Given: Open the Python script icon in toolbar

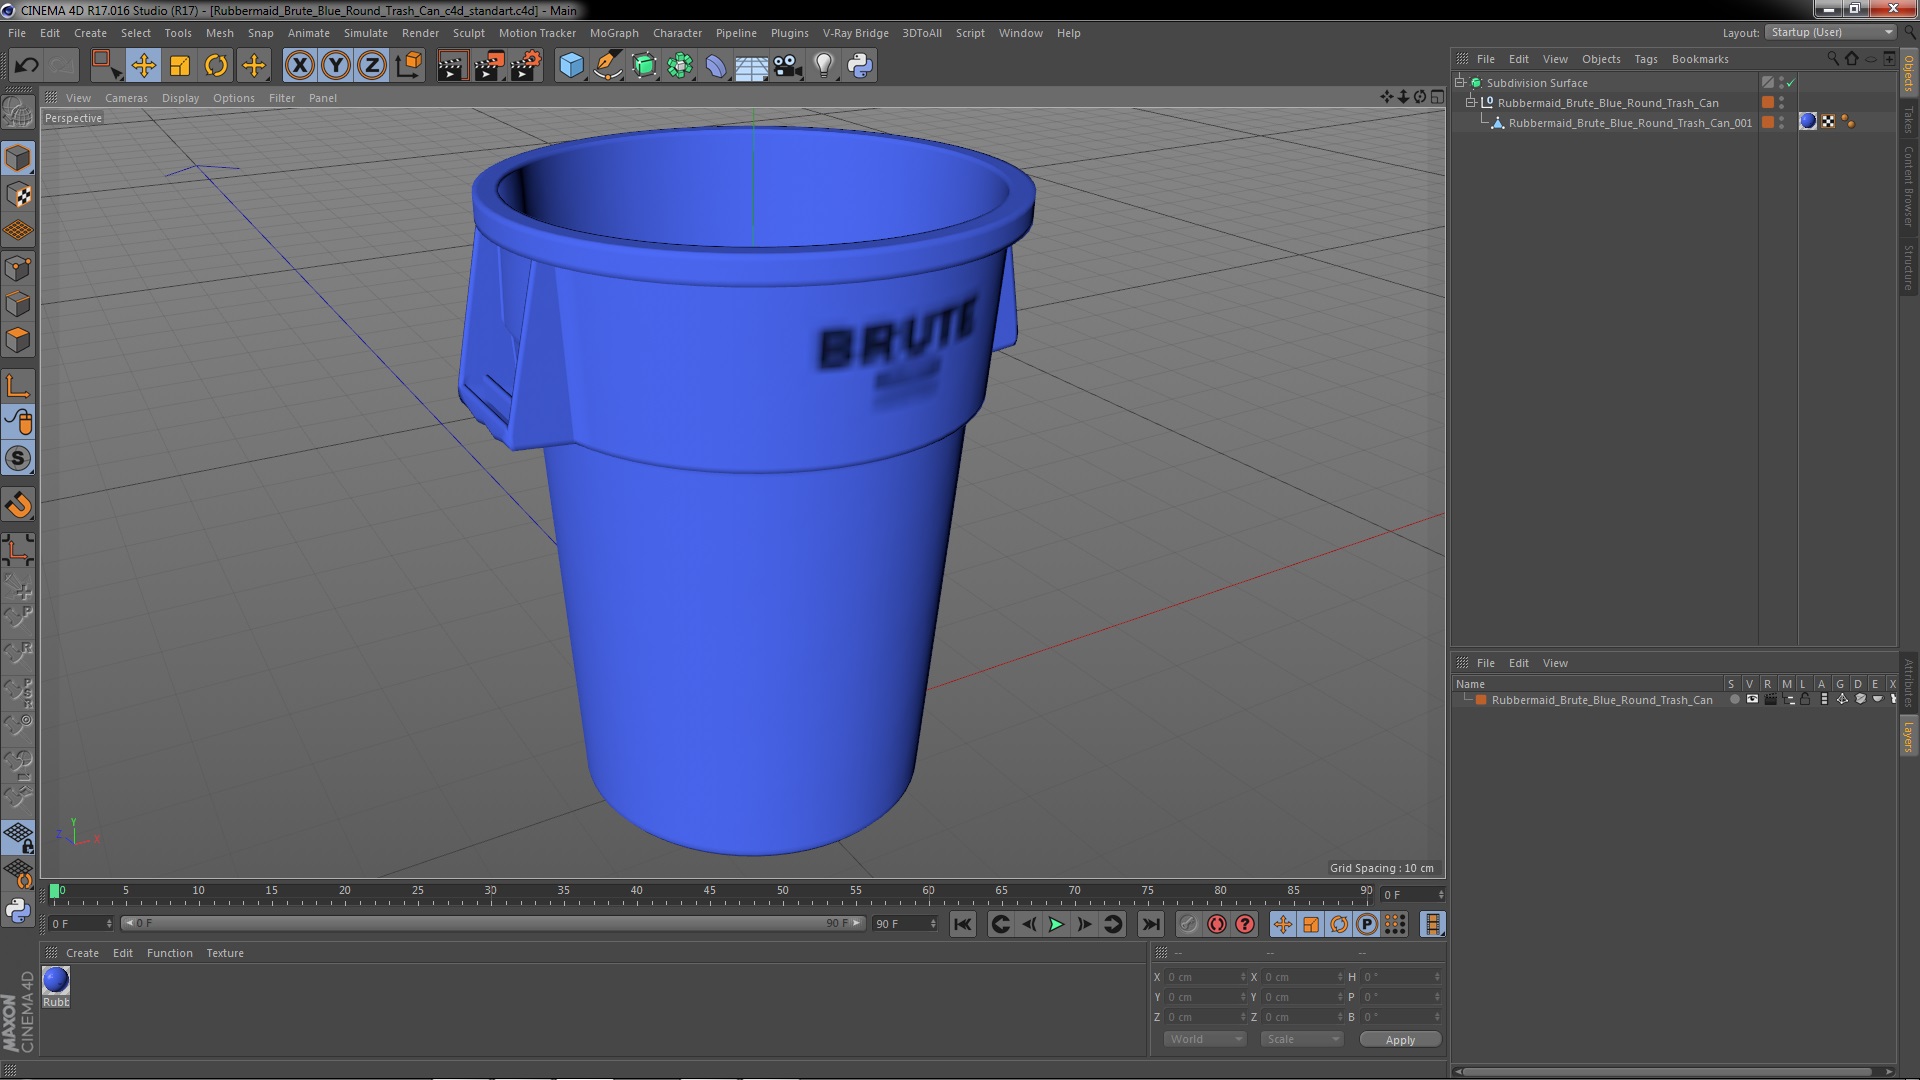Looking at the screenshot, I should (x=860, y=66).
